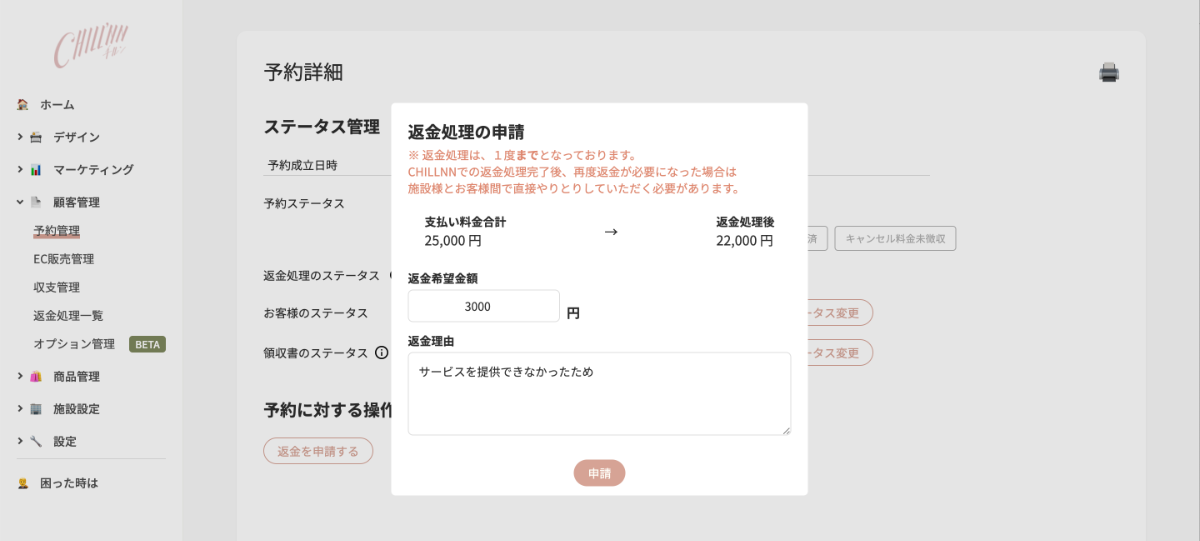Click the printer icon
This screenshot has height=541, width=1200.
coord(1109,72)
